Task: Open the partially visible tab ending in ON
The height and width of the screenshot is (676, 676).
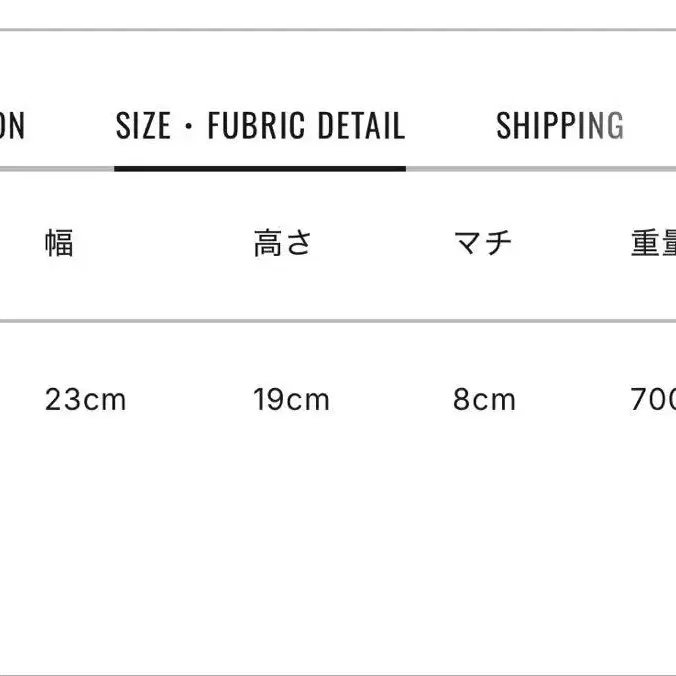Action: click(x=12, y=125)
